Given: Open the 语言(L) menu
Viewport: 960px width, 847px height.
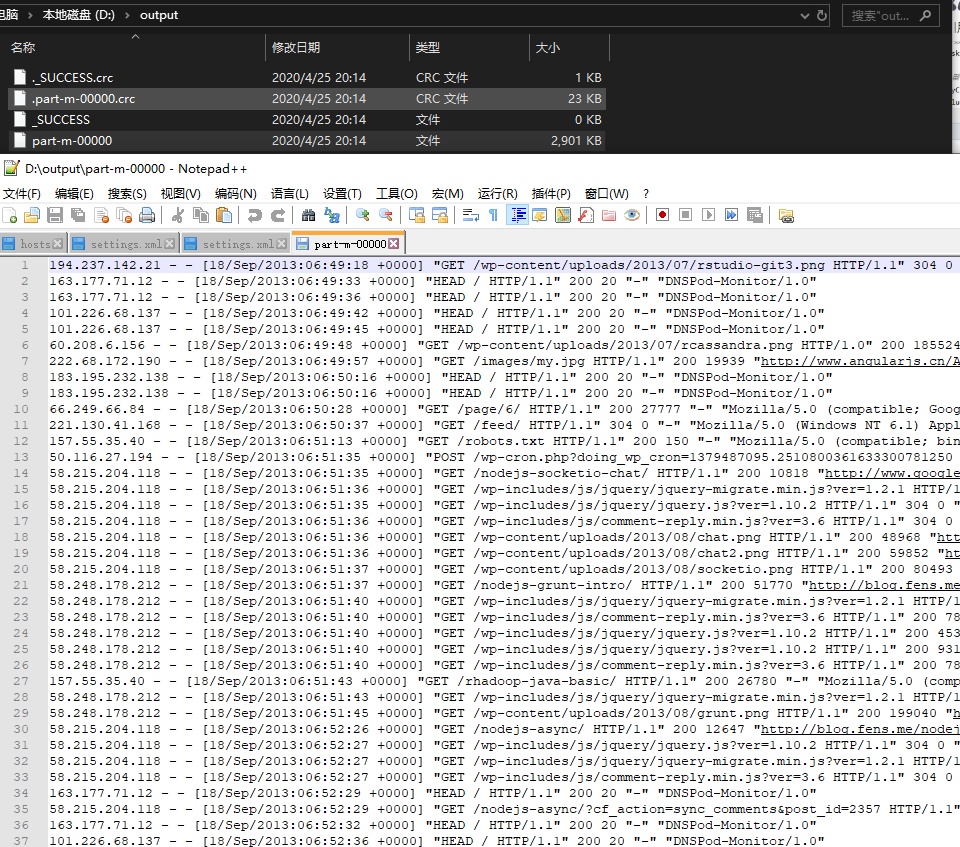Looking at the screenshot, I should 290,194.
